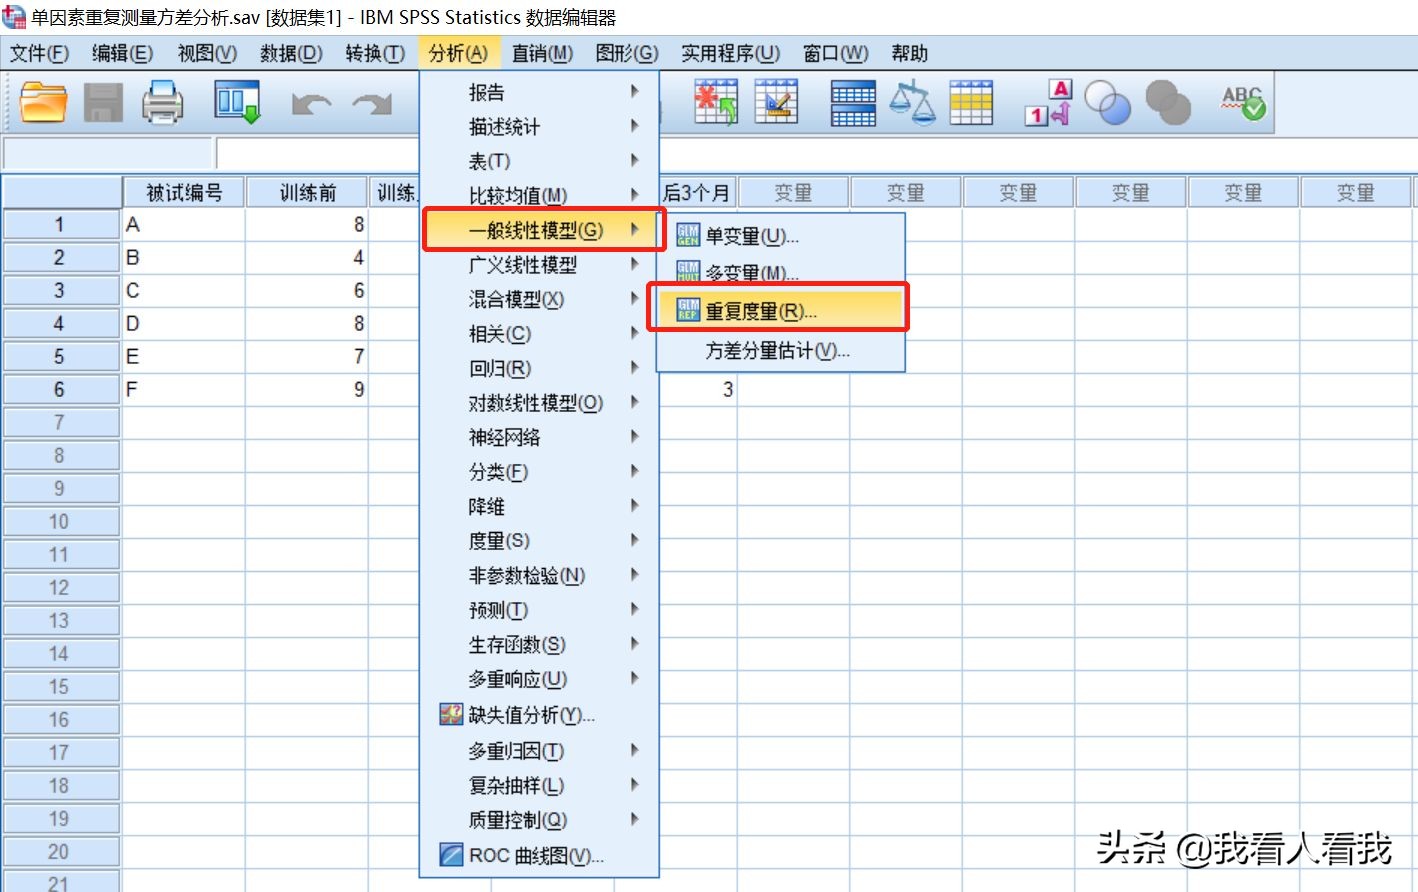Open 缺失值分析(Y)... dialog
The image size is (1418, 892).
(539, 715)
